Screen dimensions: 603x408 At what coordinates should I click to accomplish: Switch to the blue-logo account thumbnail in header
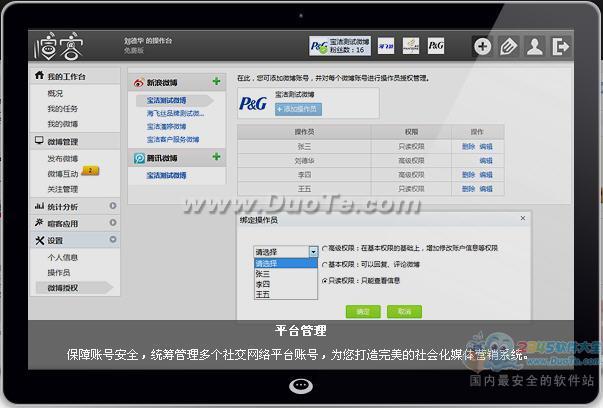386,46
